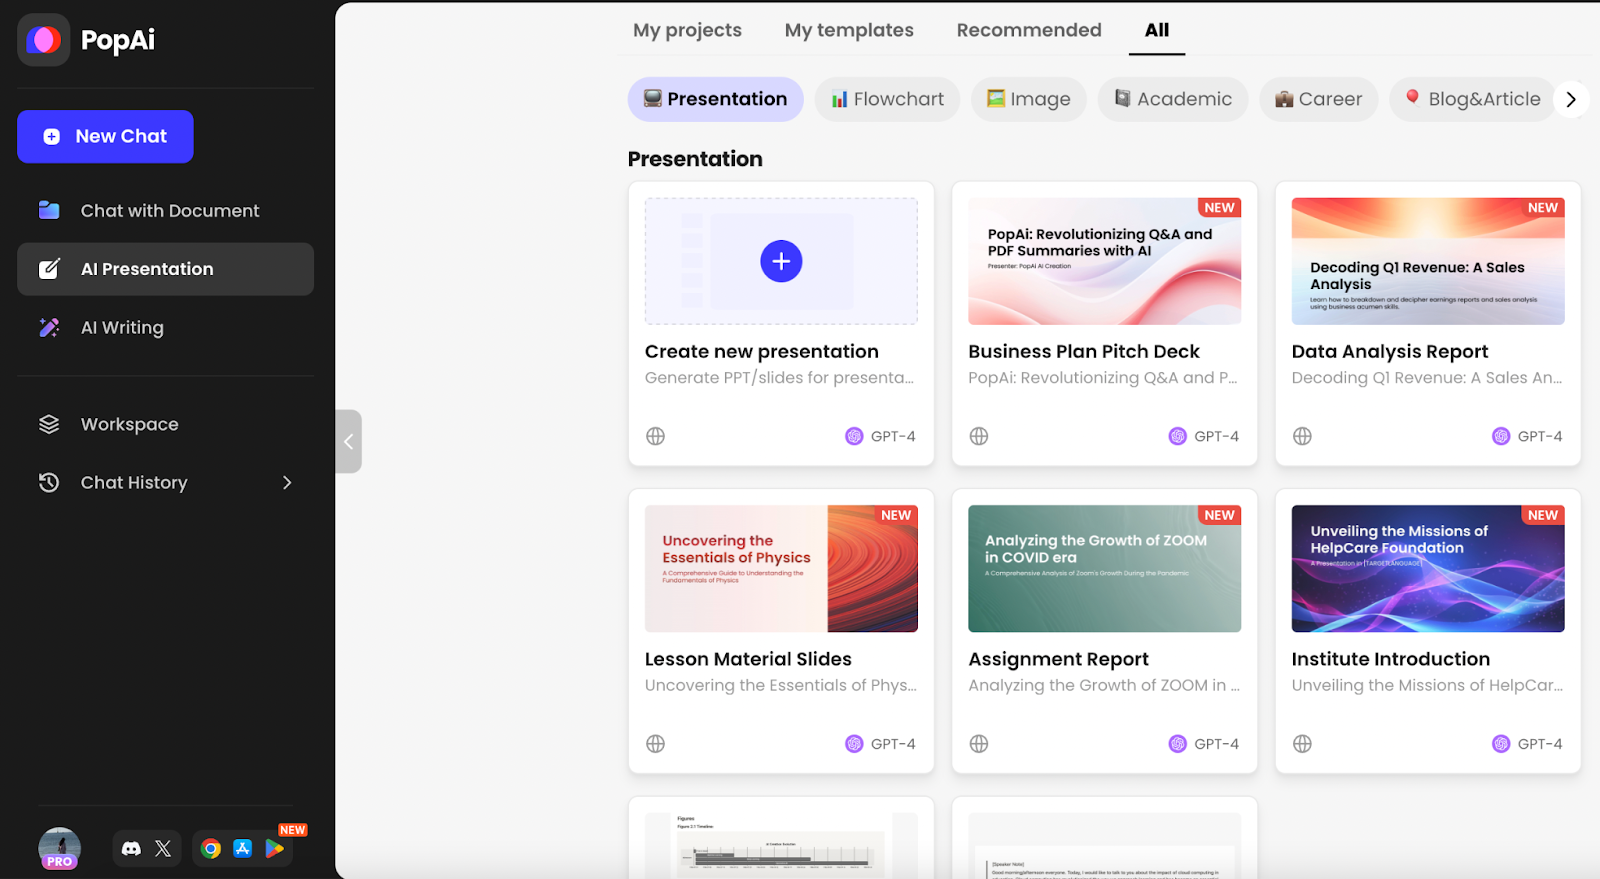Open the timeline figure template thumbnail

(781, 846)
